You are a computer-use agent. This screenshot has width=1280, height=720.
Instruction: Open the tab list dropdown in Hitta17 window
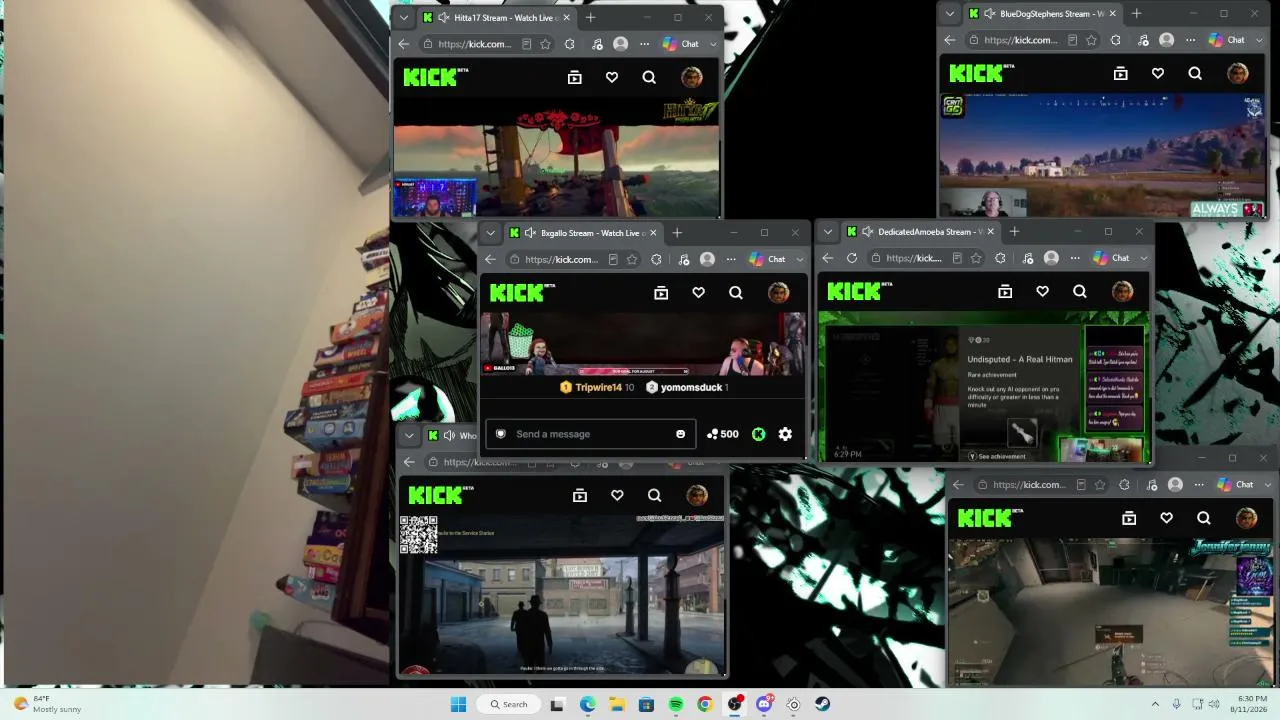coord(404,17)
